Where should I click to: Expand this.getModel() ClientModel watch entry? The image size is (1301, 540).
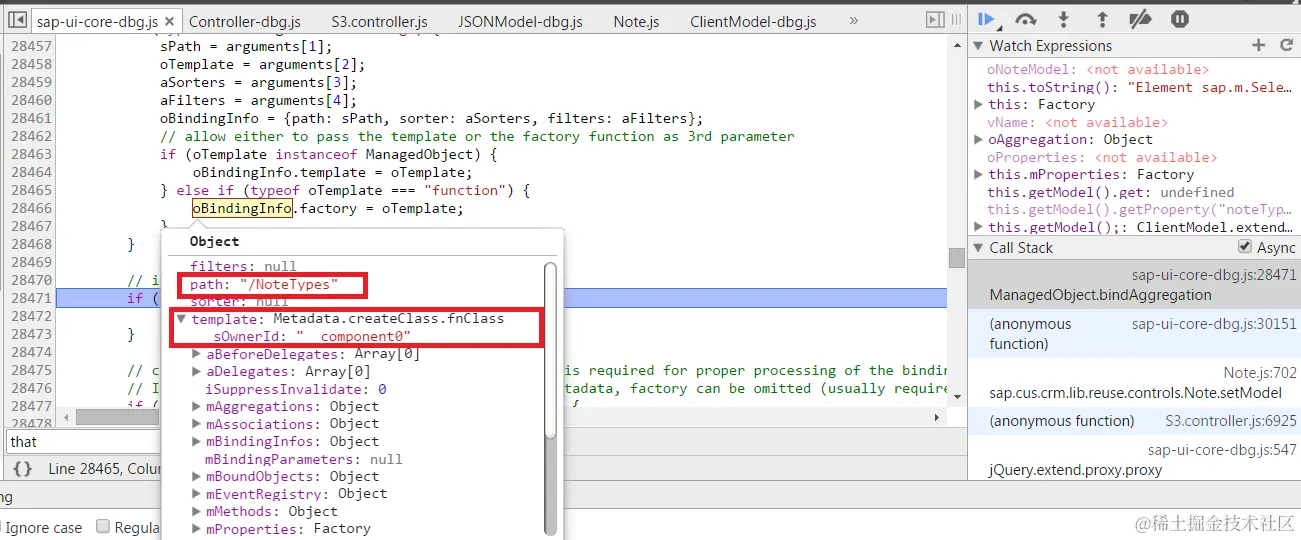(x=979, y=227)
